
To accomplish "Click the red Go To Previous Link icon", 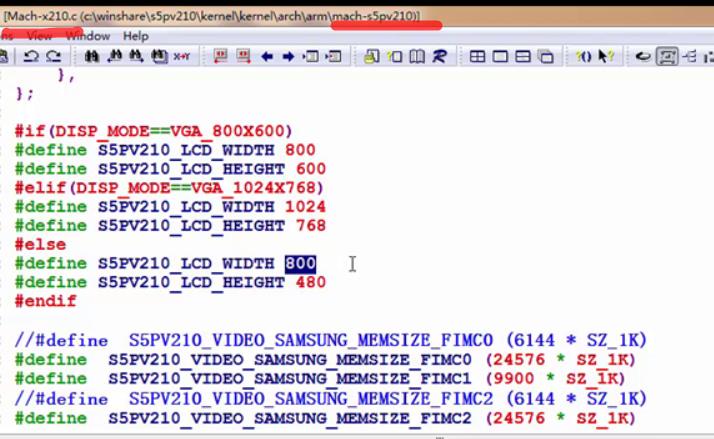I will [x=221, y=56].
